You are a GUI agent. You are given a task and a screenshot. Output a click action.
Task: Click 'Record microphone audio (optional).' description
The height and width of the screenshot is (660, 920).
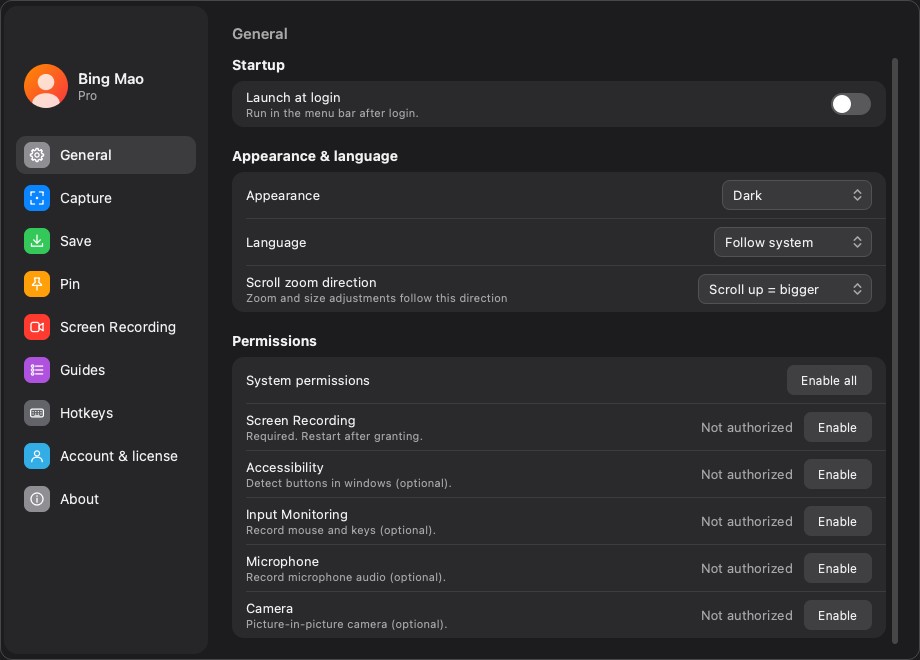pyautogui.click(x=346, y=577)
